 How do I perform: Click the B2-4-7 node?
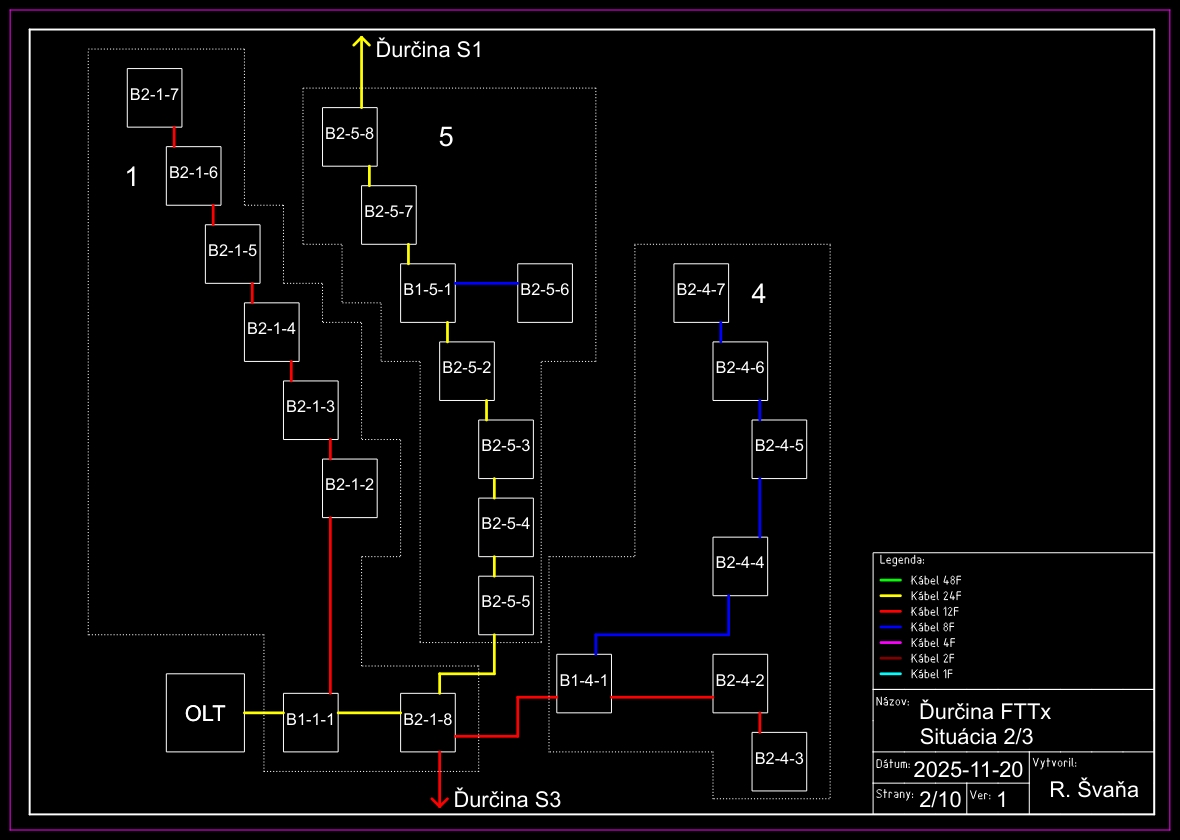tap(701, 292)
